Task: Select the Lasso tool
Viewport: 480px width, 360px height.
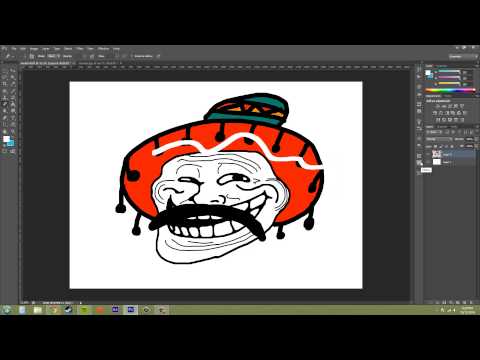Action: (4, 77)
